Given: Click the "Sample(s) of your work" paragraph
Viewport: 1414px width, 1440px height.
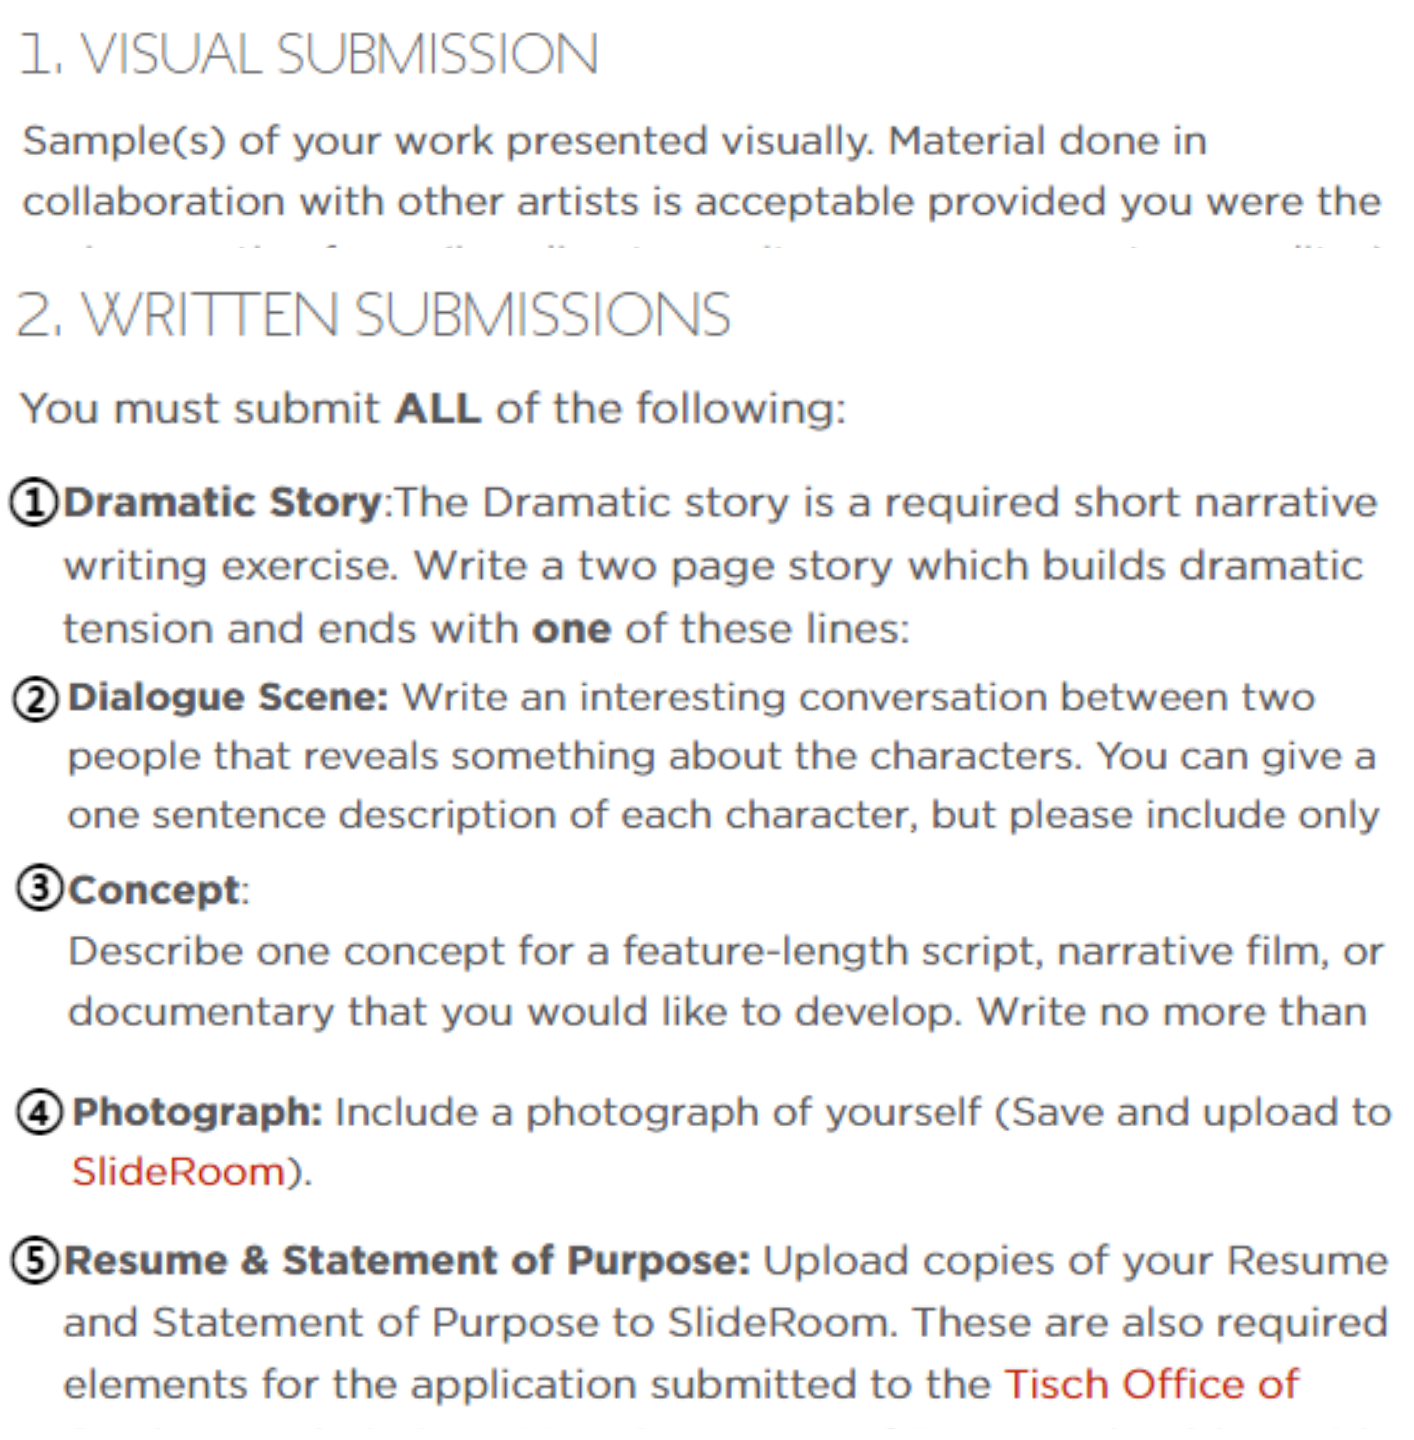Looking at the screenshot, I should (700, 171).
